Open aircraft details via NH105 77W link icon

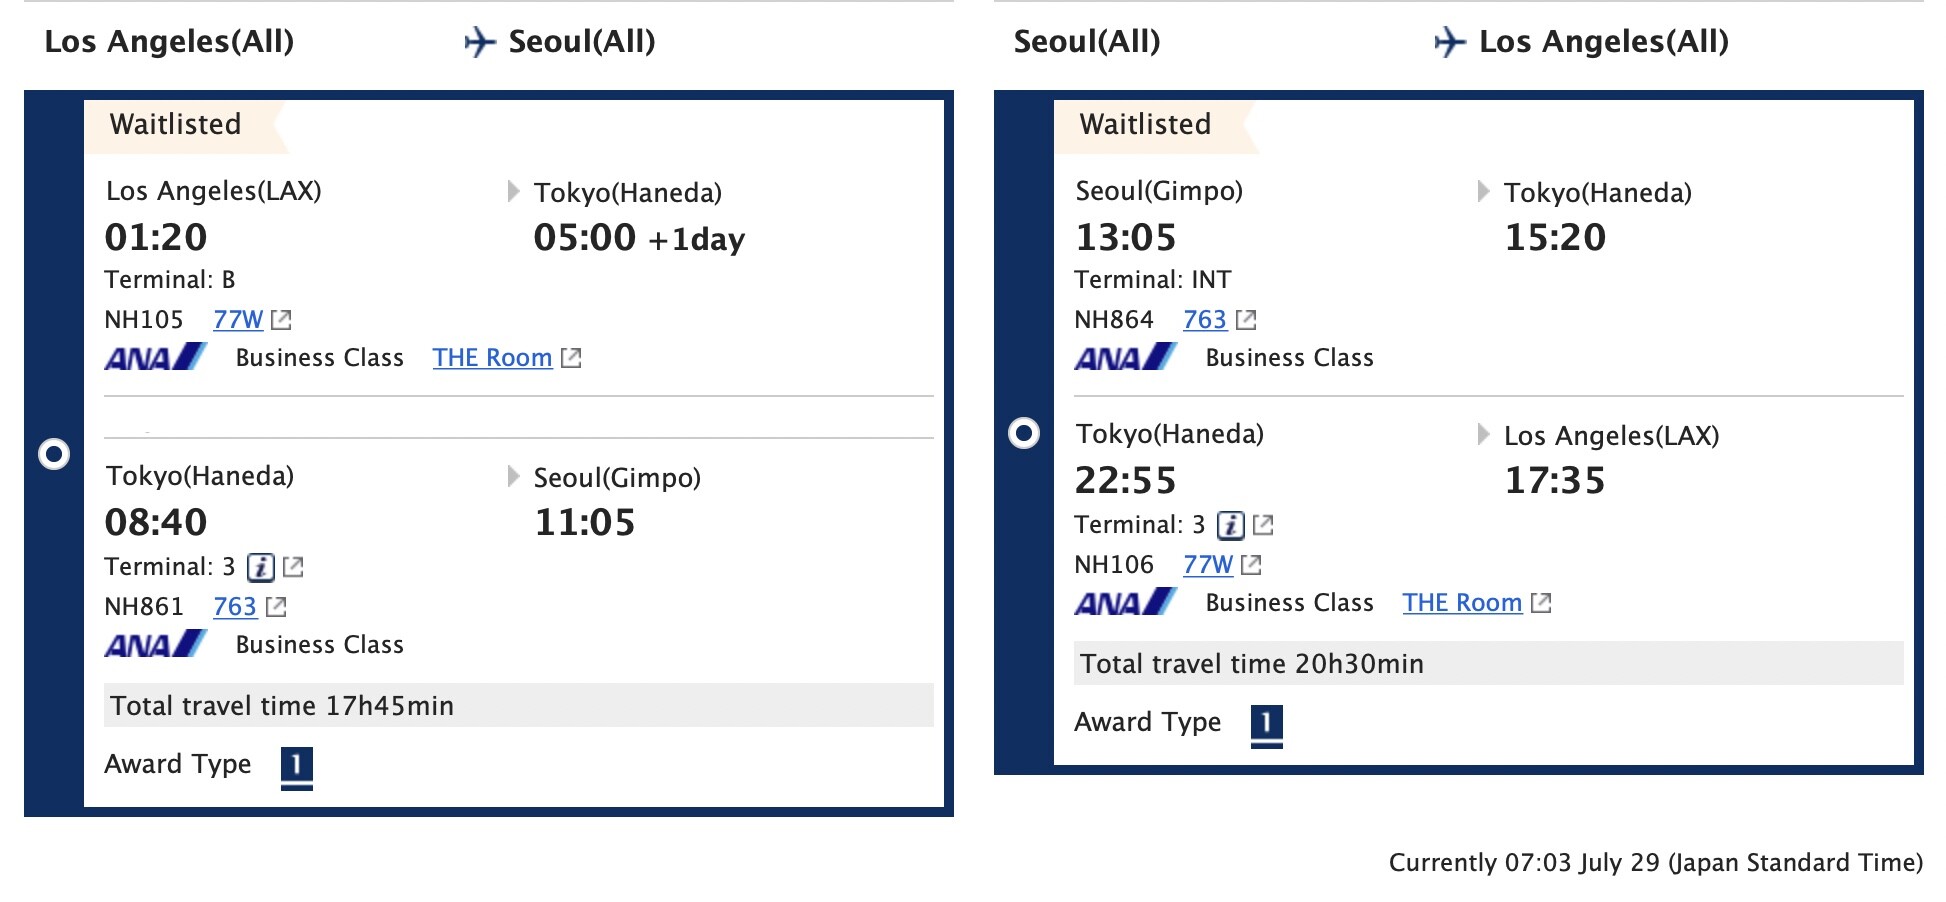(282, 319)
